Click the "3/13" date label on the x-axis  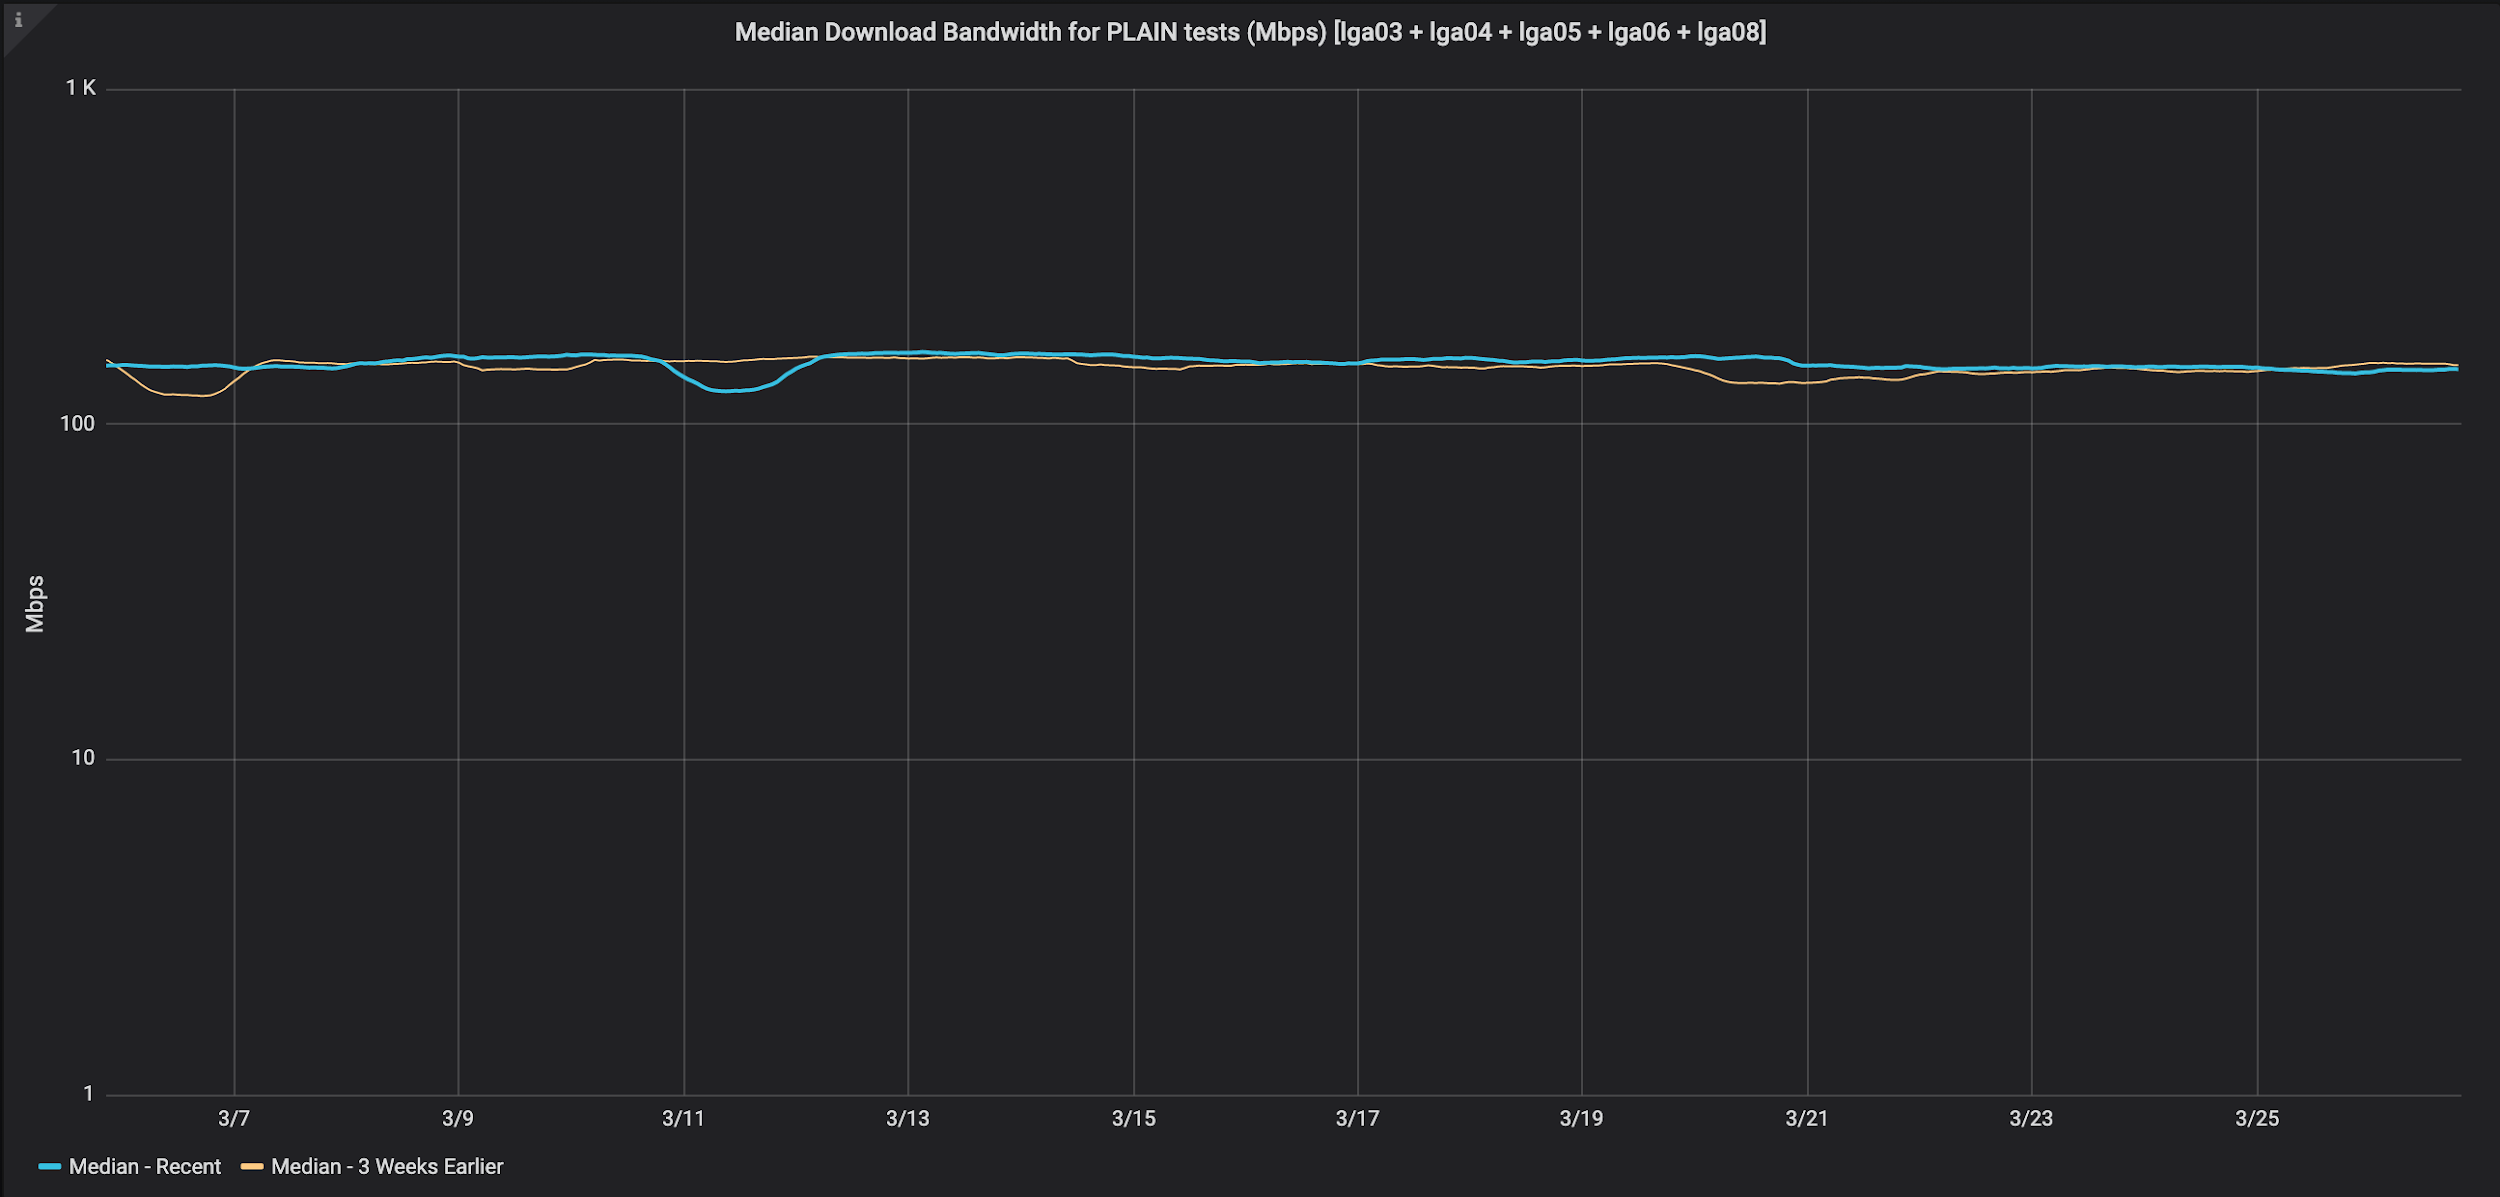tap(910, 1119)
